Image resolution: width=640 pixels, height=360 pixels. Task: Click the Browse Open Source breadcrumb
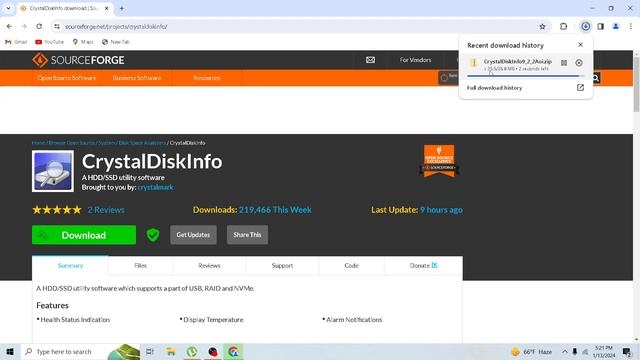[72, 143]
